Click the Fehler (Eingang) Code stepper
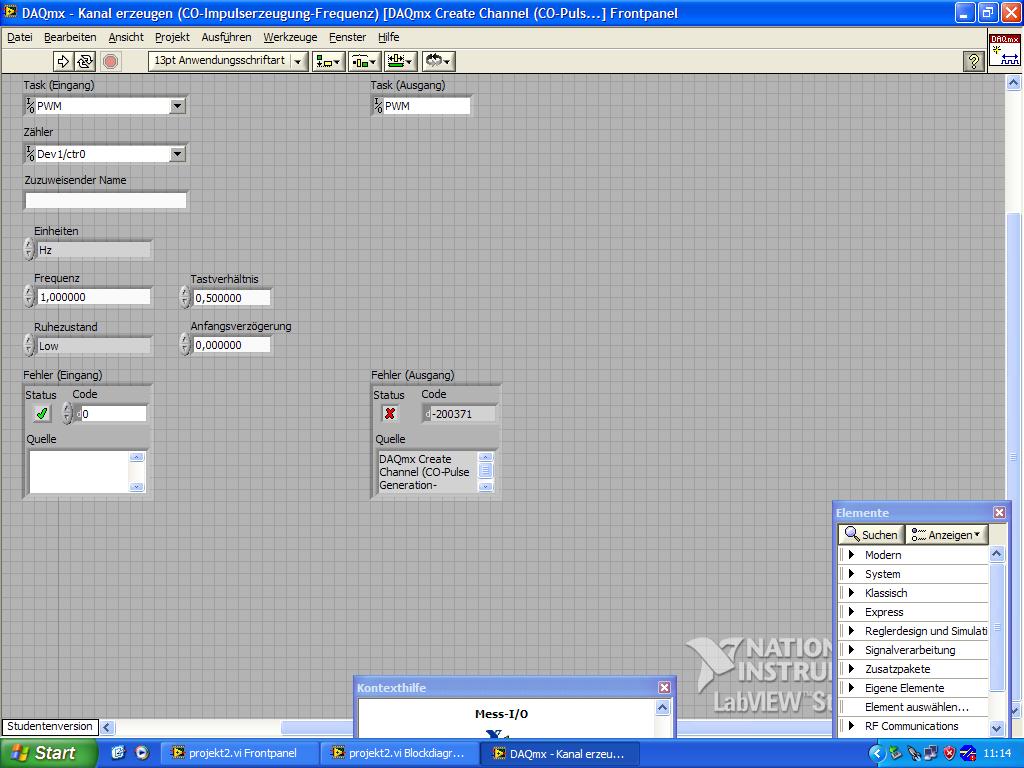 pos(67,413)
